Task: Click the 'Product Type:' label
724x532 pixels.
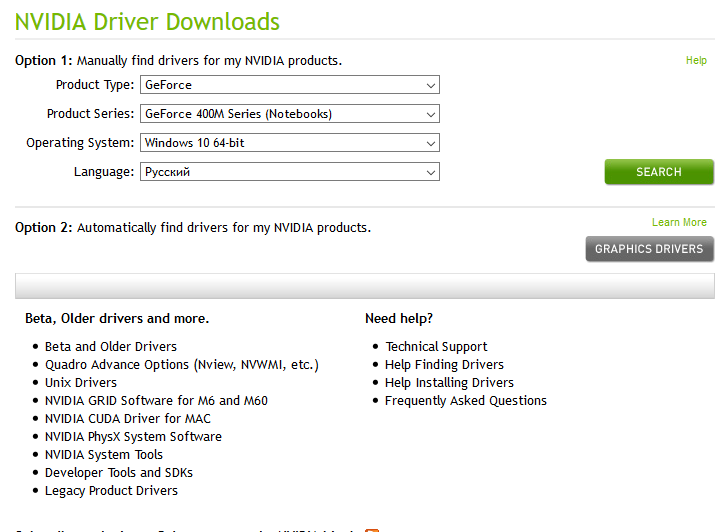Action: [95, 85]
